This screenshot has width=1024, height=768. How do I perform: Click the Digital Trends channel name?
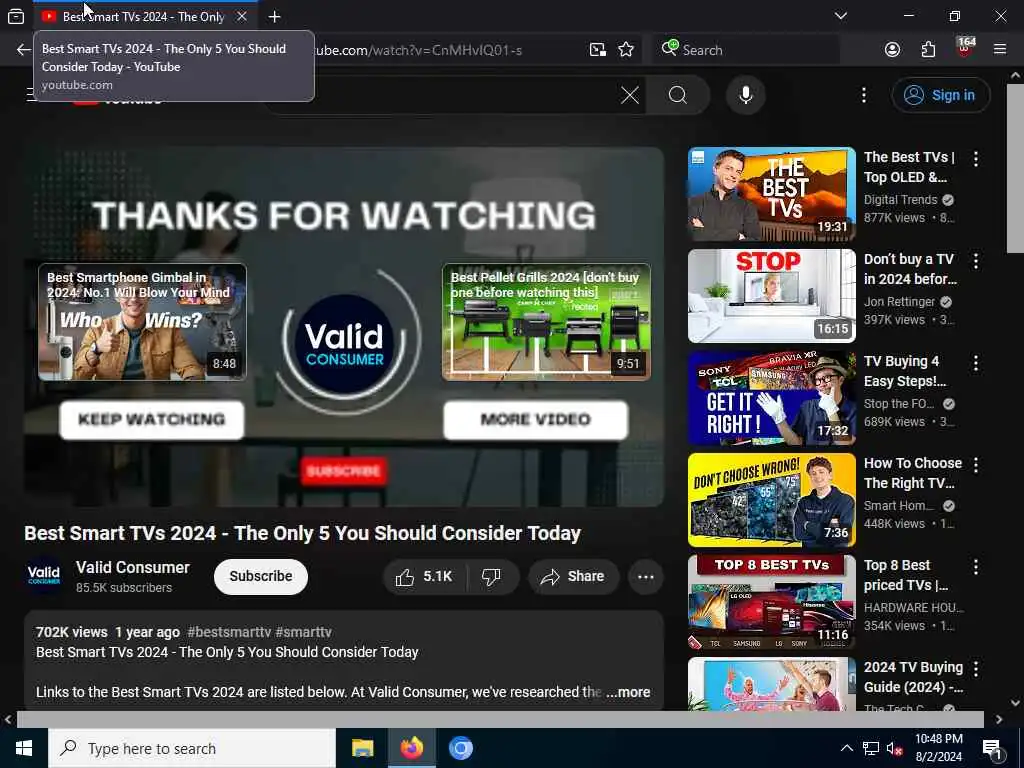(900, 200)
